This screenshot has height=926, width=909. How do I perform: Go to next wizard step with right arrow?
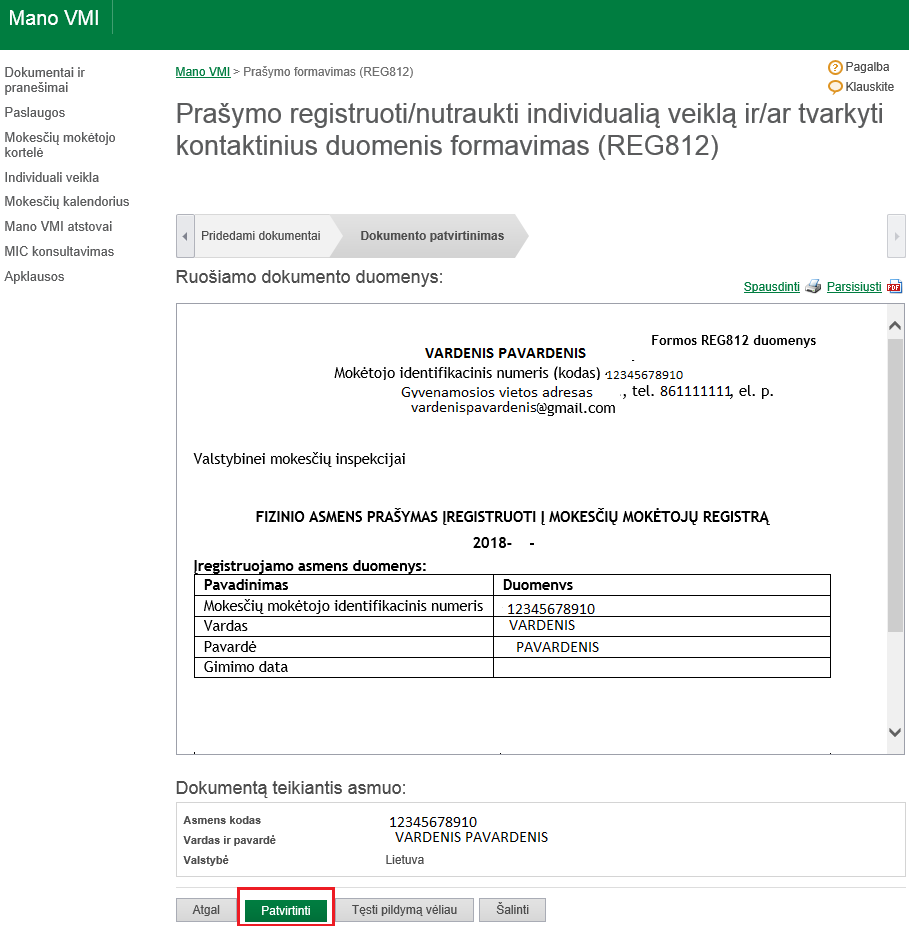[896, 236]
